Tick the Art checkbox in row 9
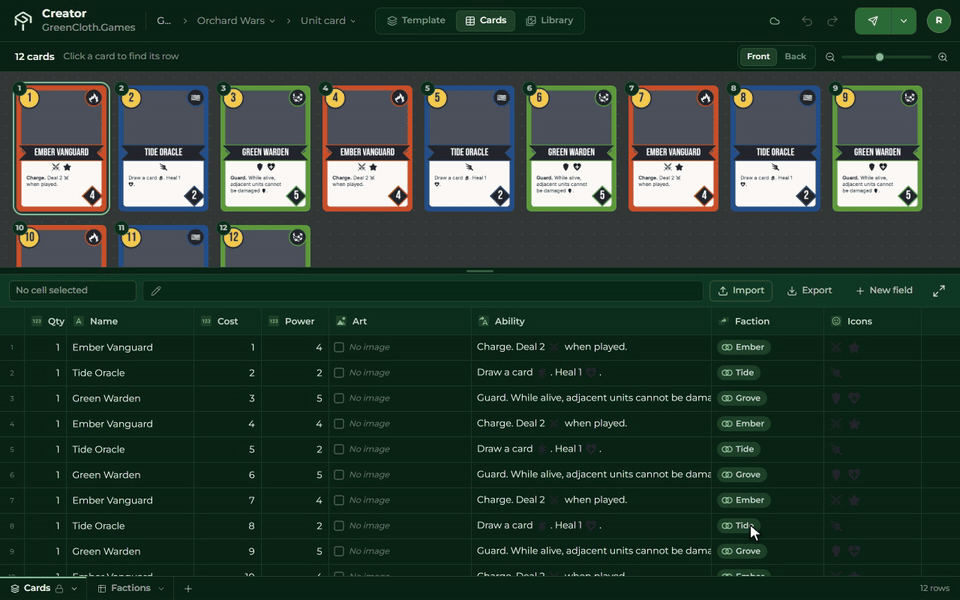This screenshot has width=960, height=600. tap(339, 551)
